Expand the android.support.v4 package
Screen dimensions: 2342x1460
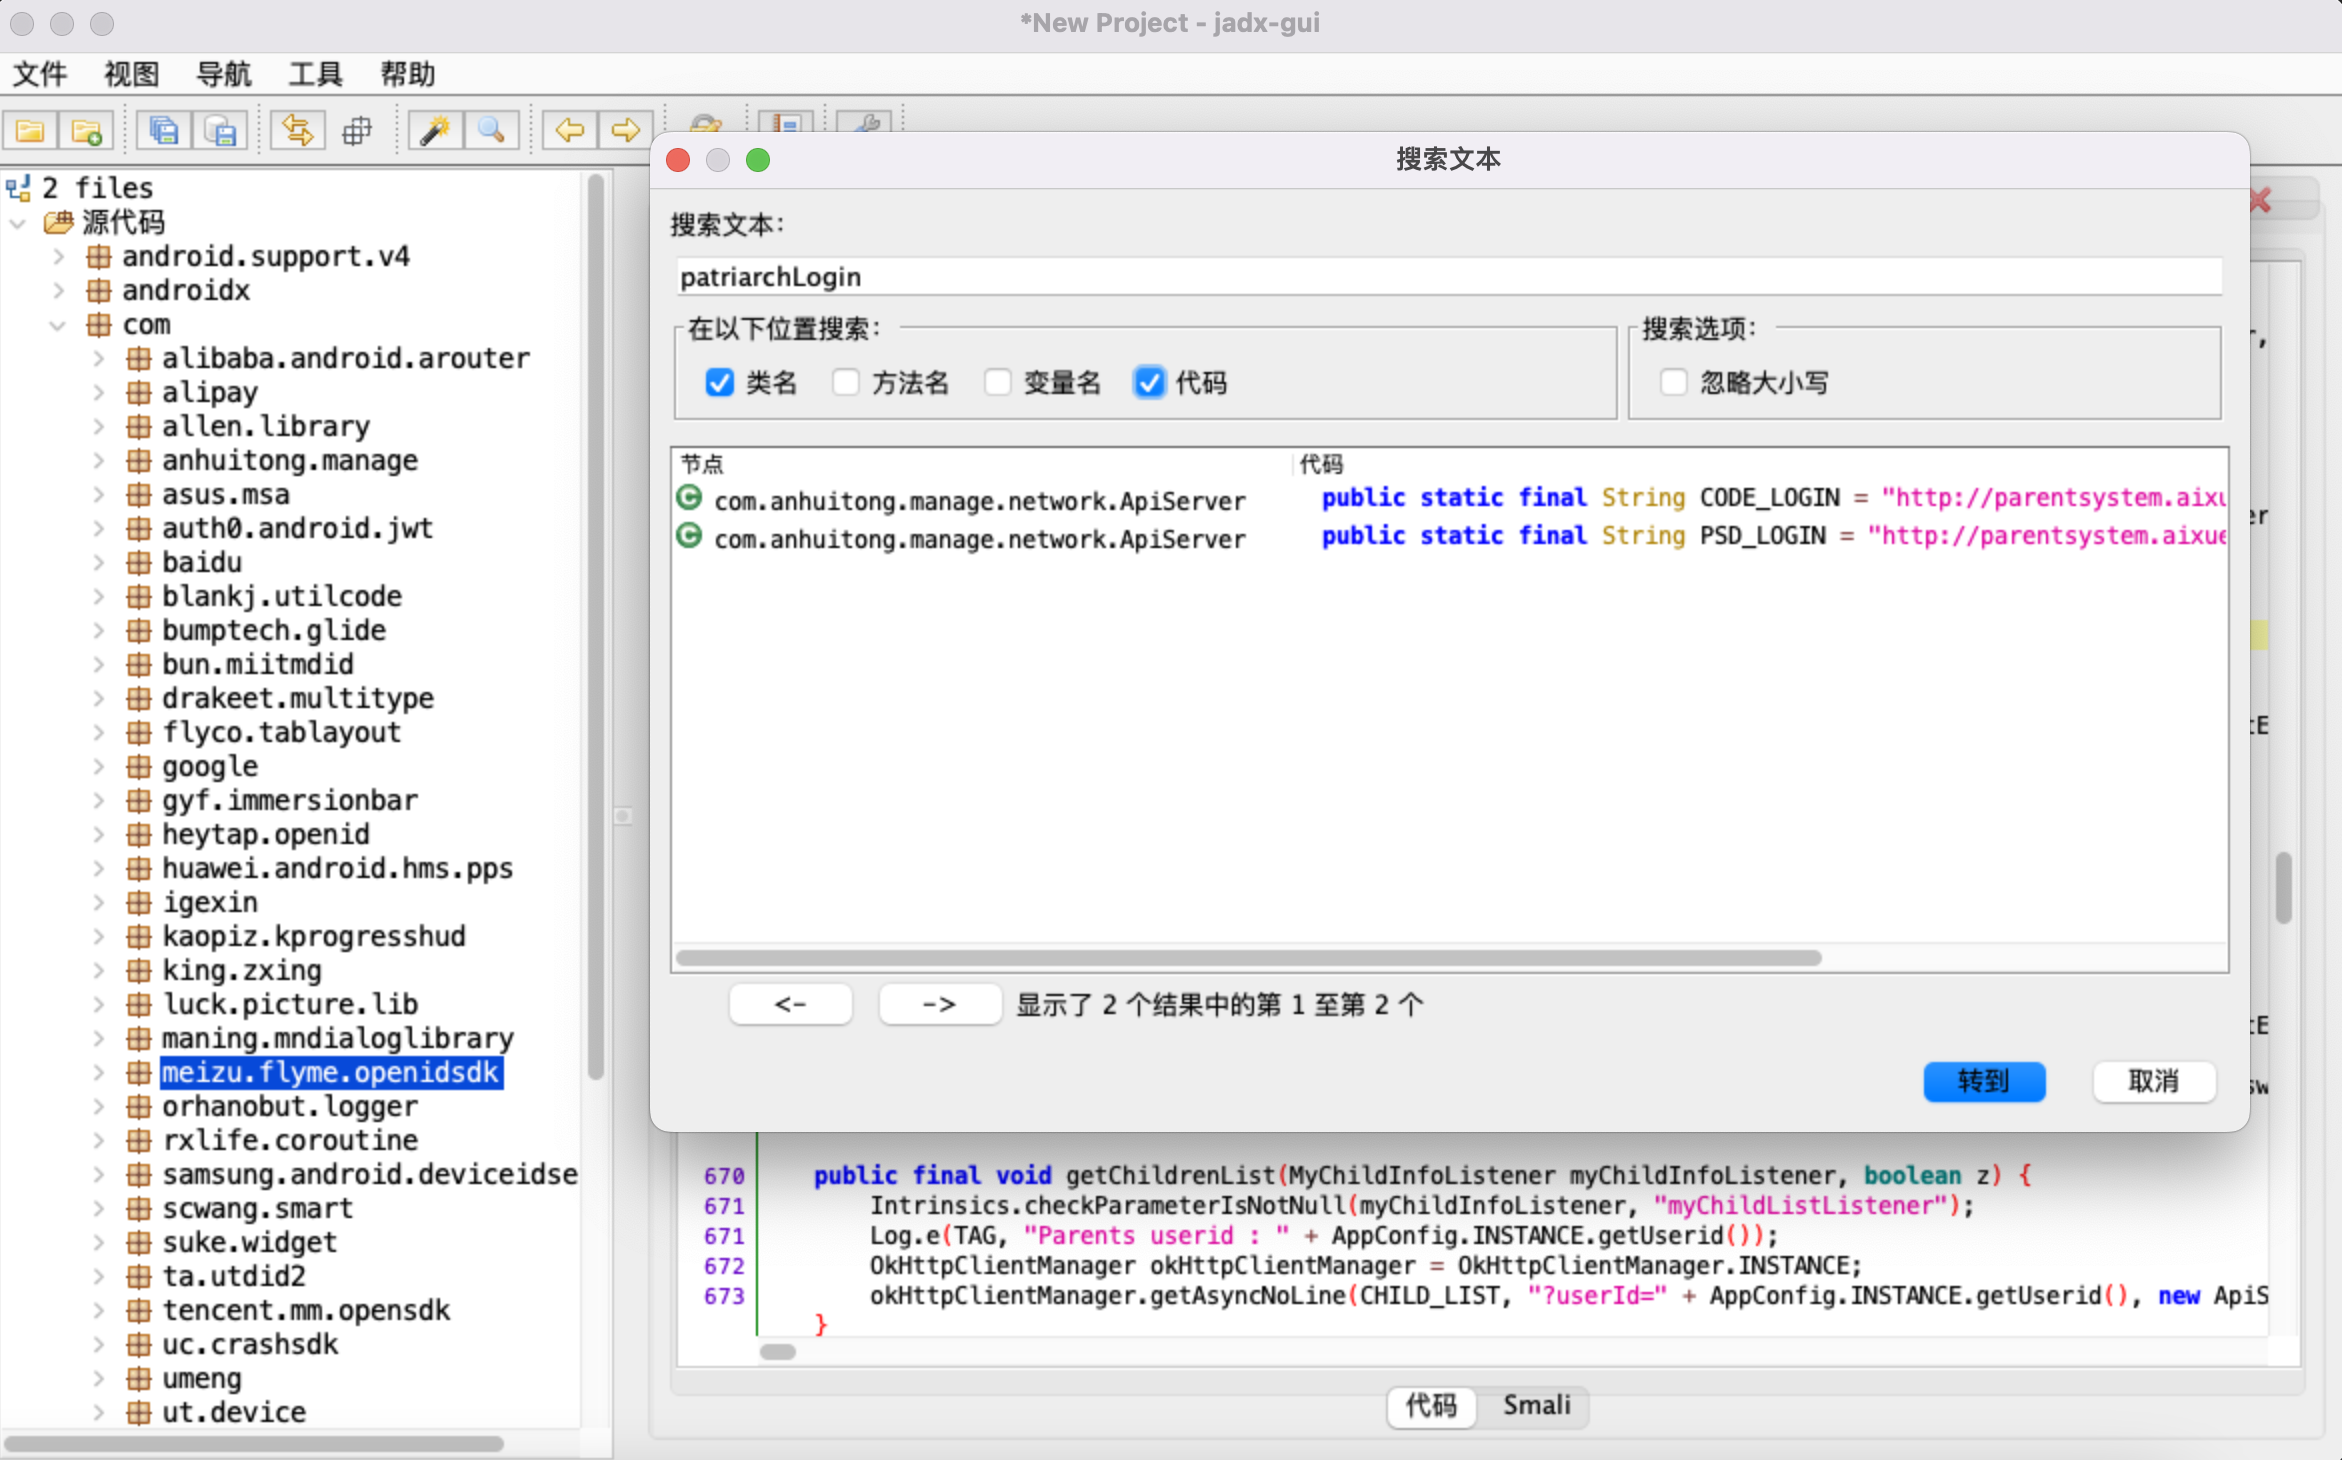click(59, 257)
